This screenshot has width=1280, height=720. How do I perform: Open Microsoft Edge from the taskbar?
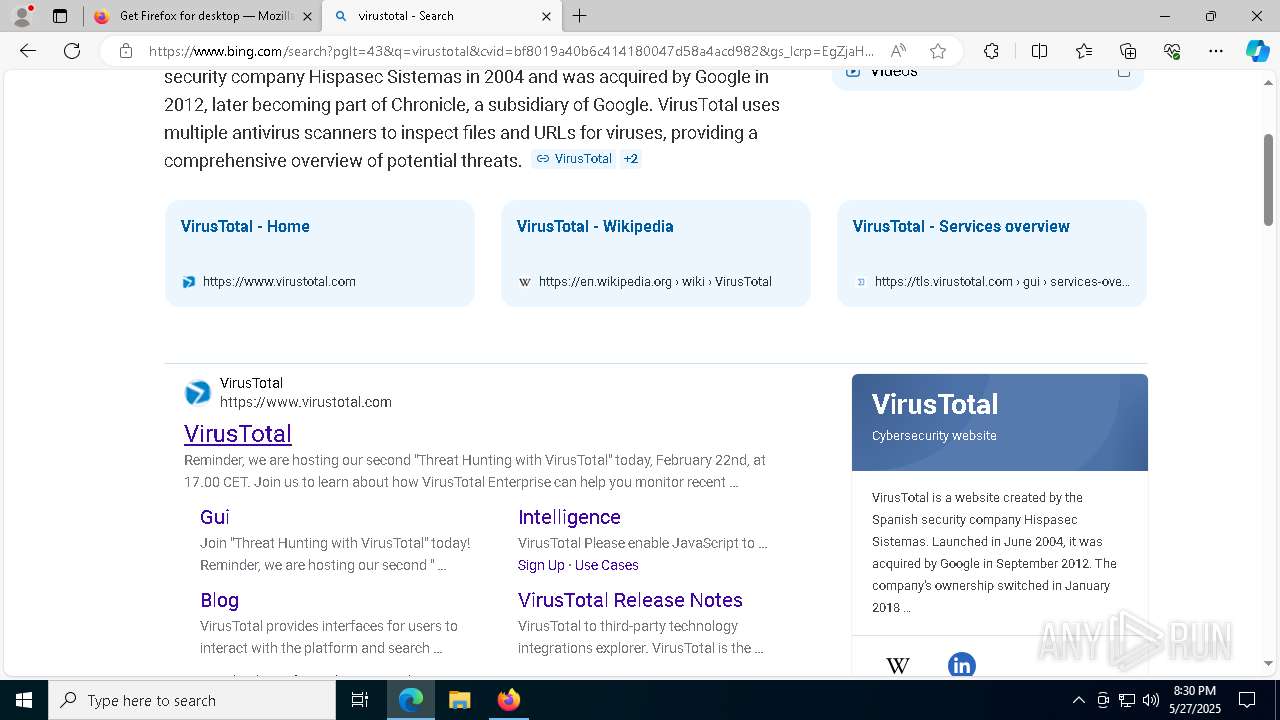click(411, 700)
